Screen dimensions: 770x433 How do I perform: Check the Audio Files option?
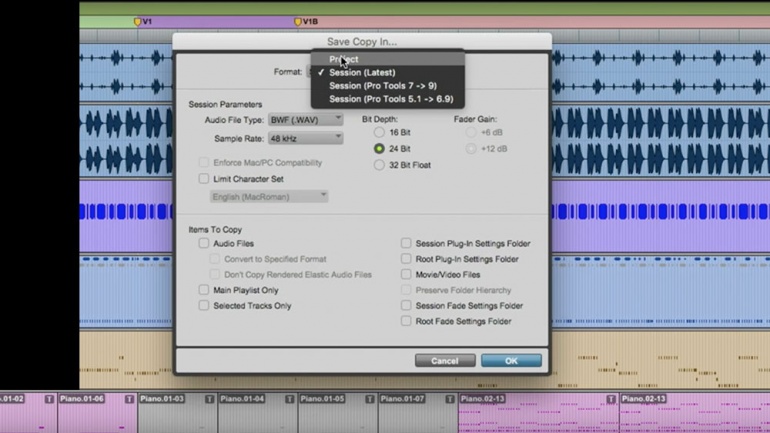coord(204,243)
